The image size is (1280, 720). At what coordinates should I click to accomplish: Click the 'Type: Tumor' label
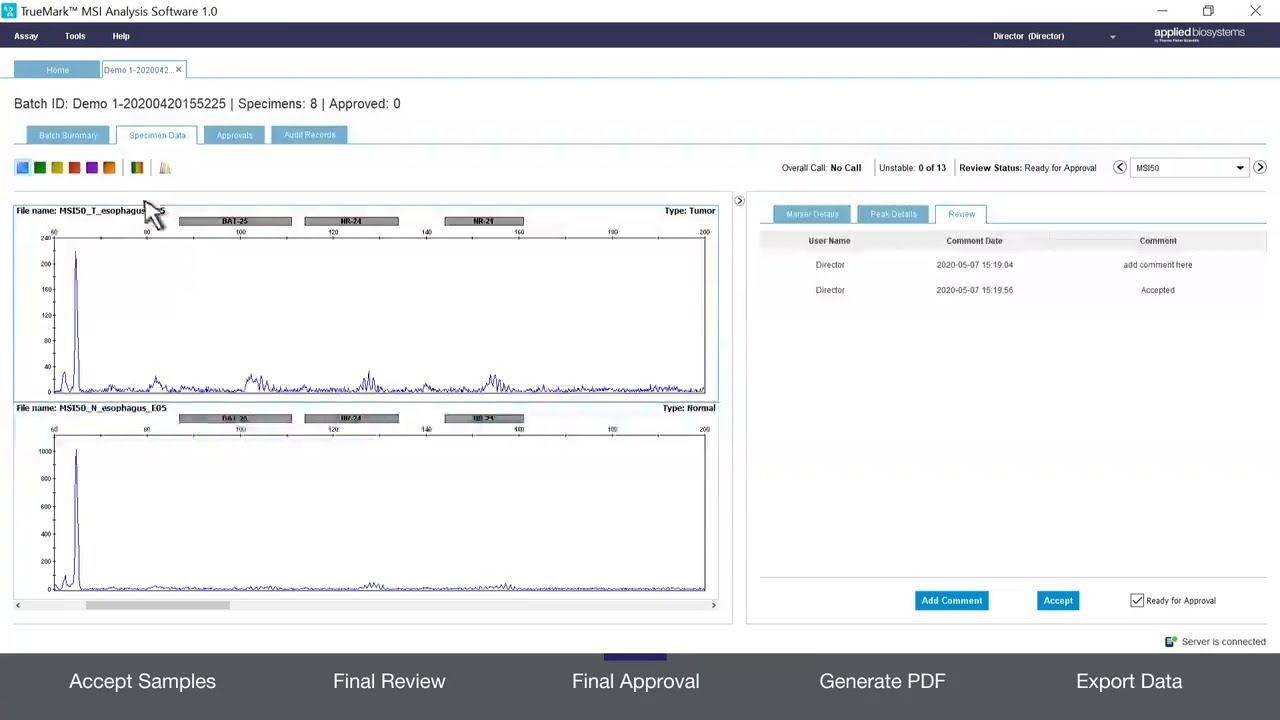690,211
